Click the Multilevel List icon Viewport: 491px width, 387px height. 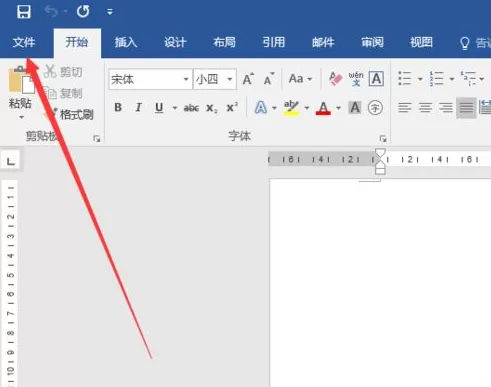(468, 79)
